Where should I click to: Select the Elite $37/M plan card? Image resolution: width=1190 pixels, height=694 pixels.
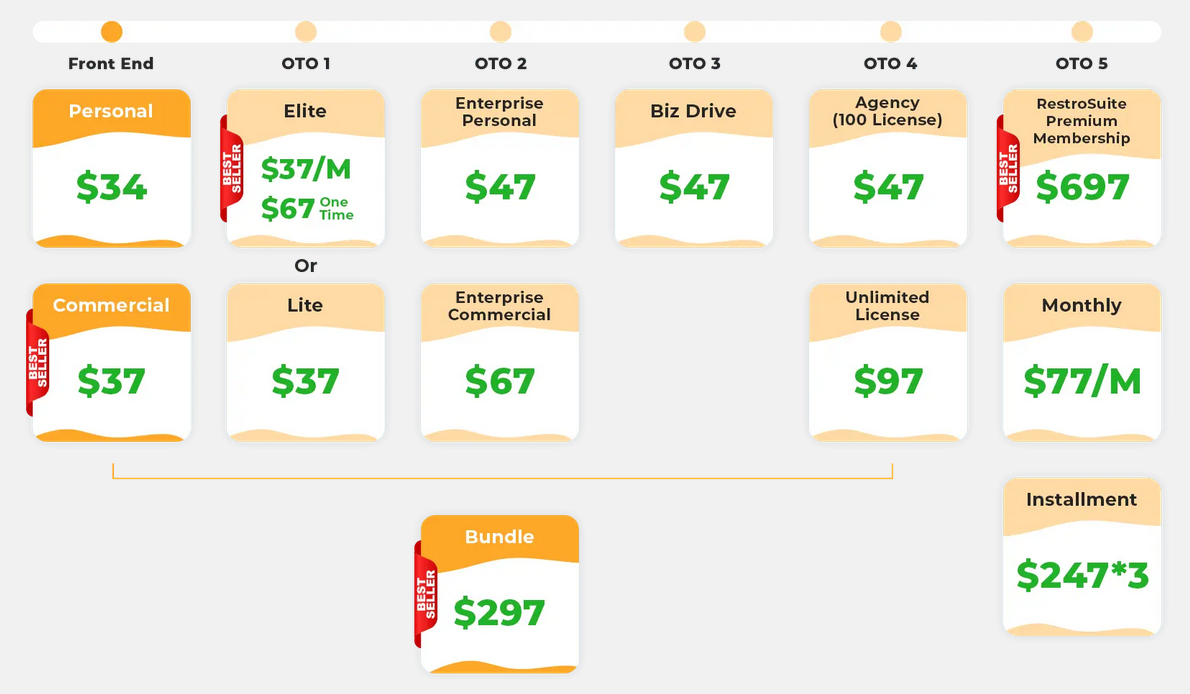pyautogui.click(x=306, y=169)
